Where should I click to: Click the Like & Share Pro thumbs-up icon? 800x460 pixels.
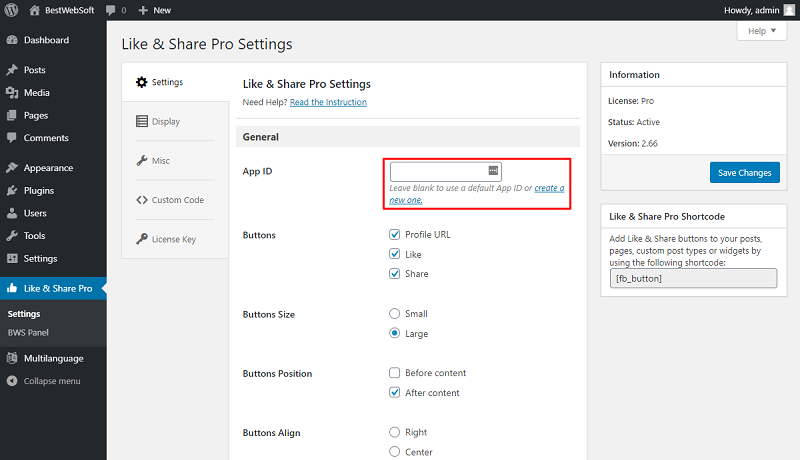pyautogui.click(x=12, y=289)
